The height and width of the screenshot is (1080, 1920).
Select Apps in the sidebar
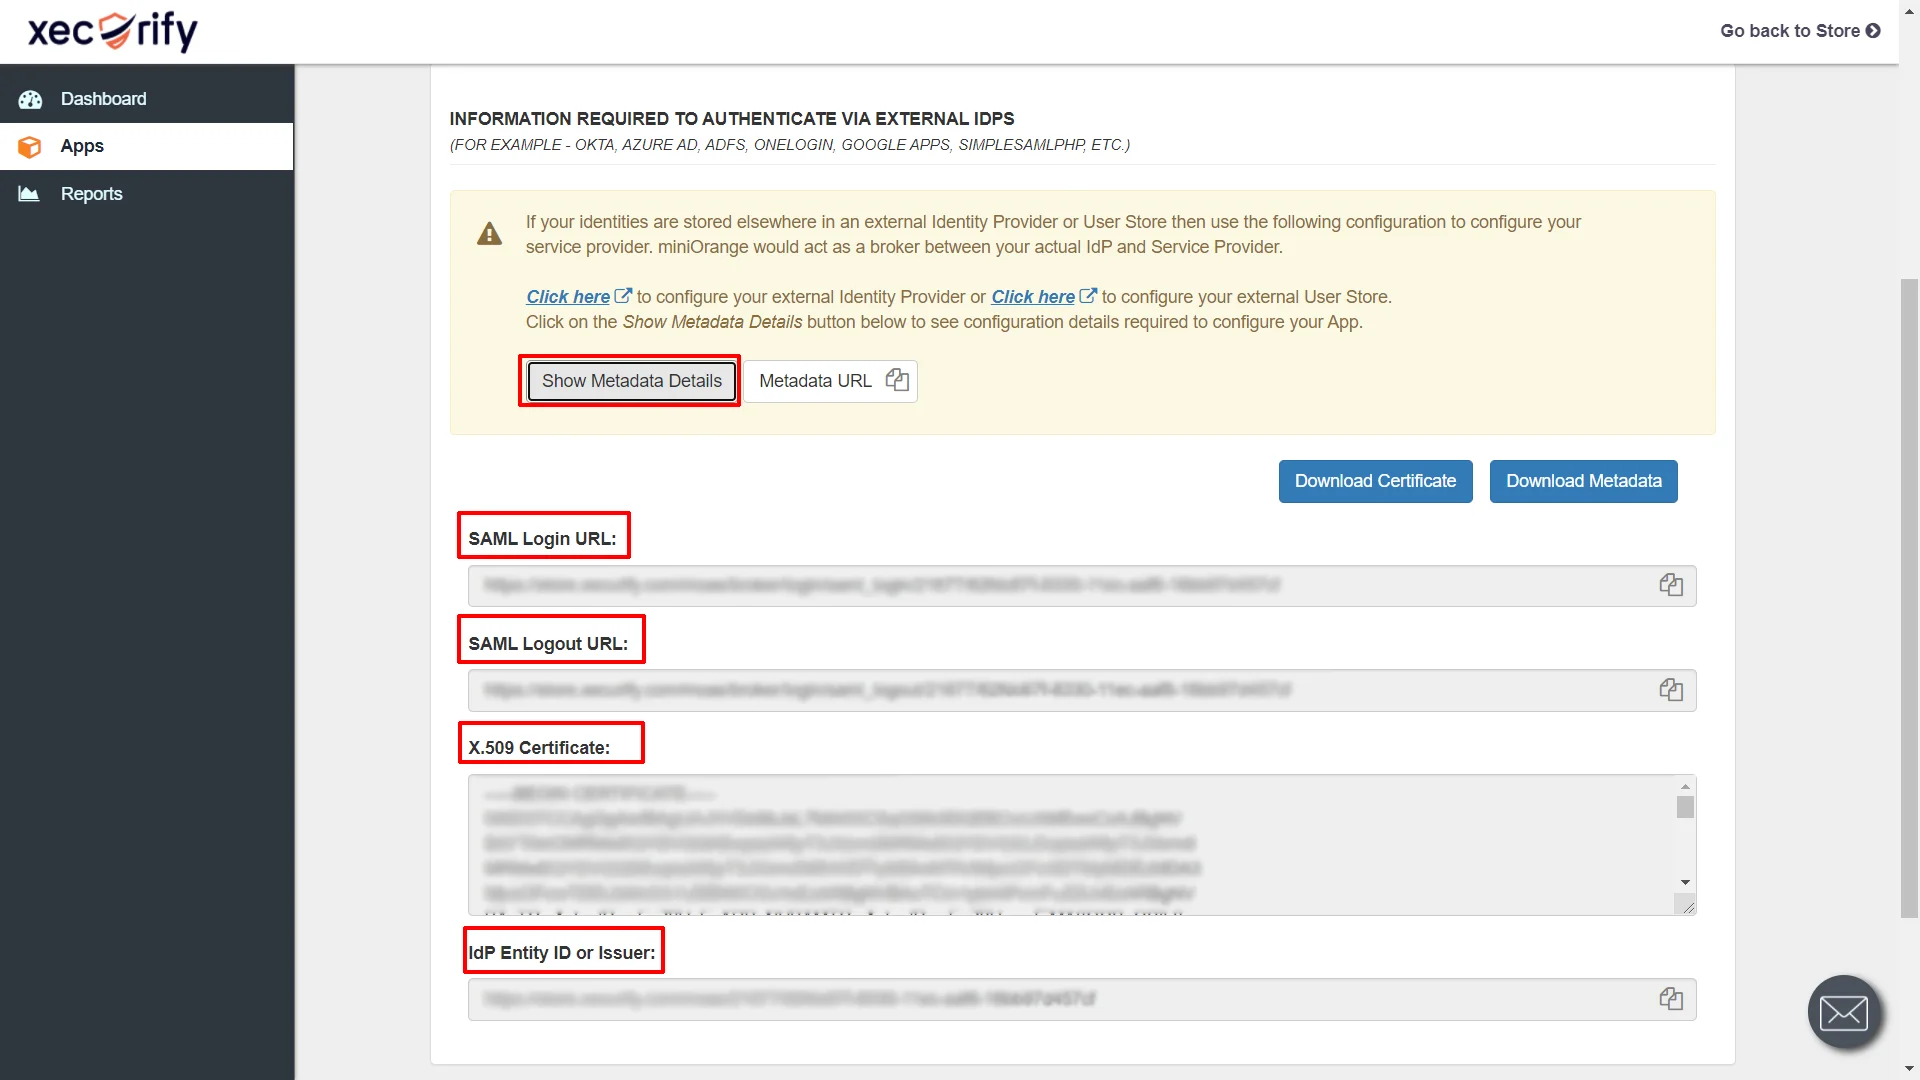[x=82, y=146]
